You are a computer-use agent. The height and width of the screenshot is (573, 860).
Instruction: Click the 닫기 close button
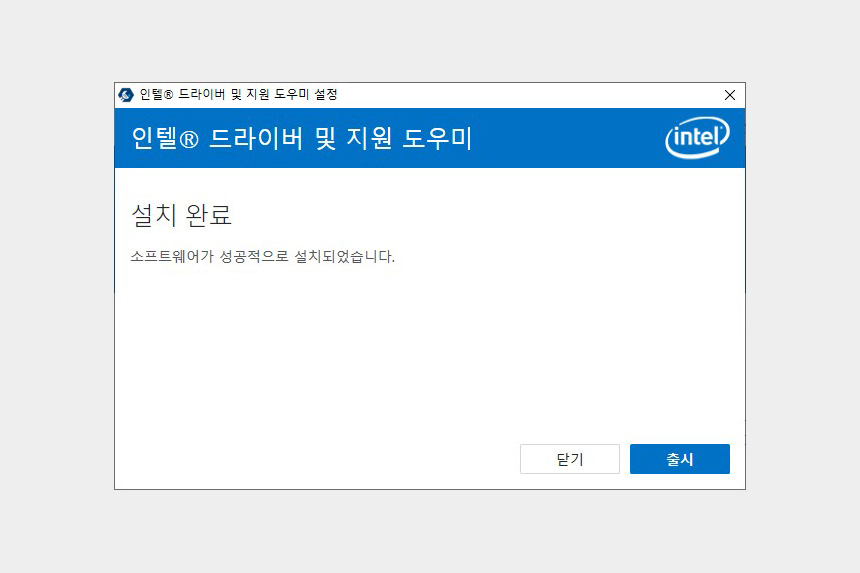[x=570, y=459]
